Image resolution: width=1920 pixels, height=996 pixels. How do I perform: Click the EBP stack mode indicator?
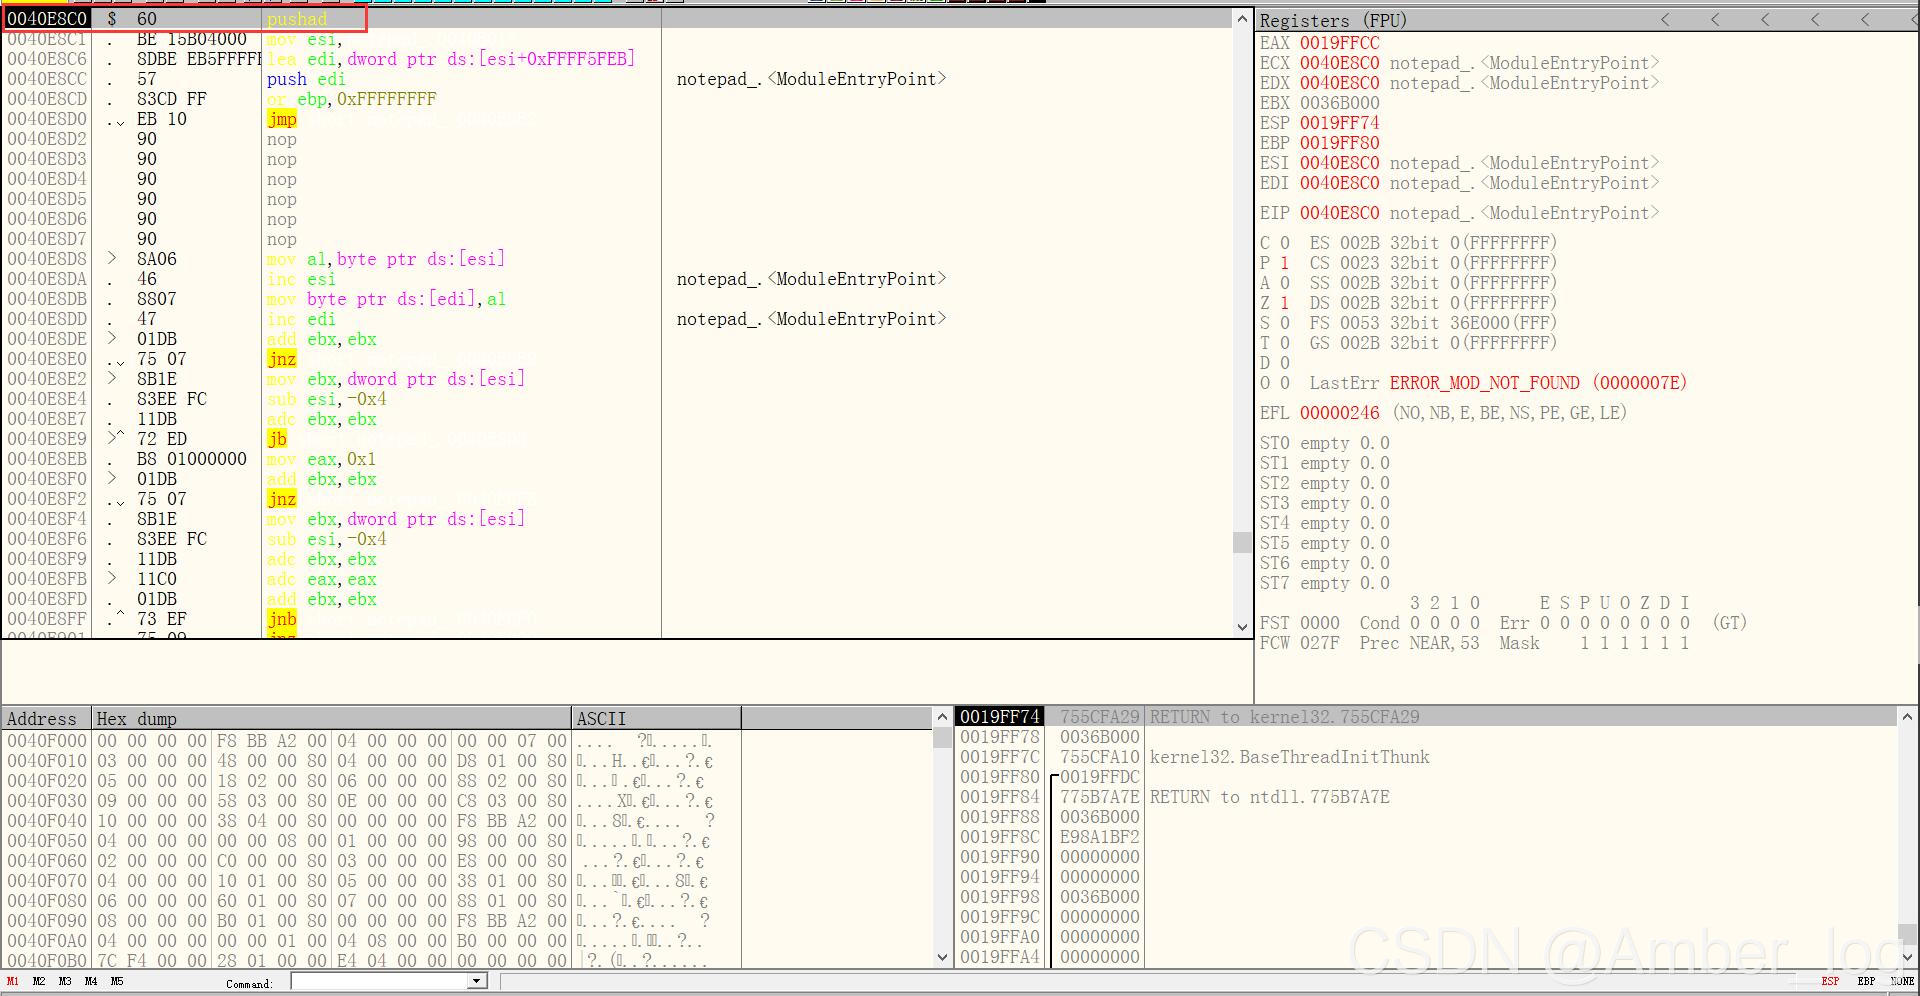point(1866,982)
